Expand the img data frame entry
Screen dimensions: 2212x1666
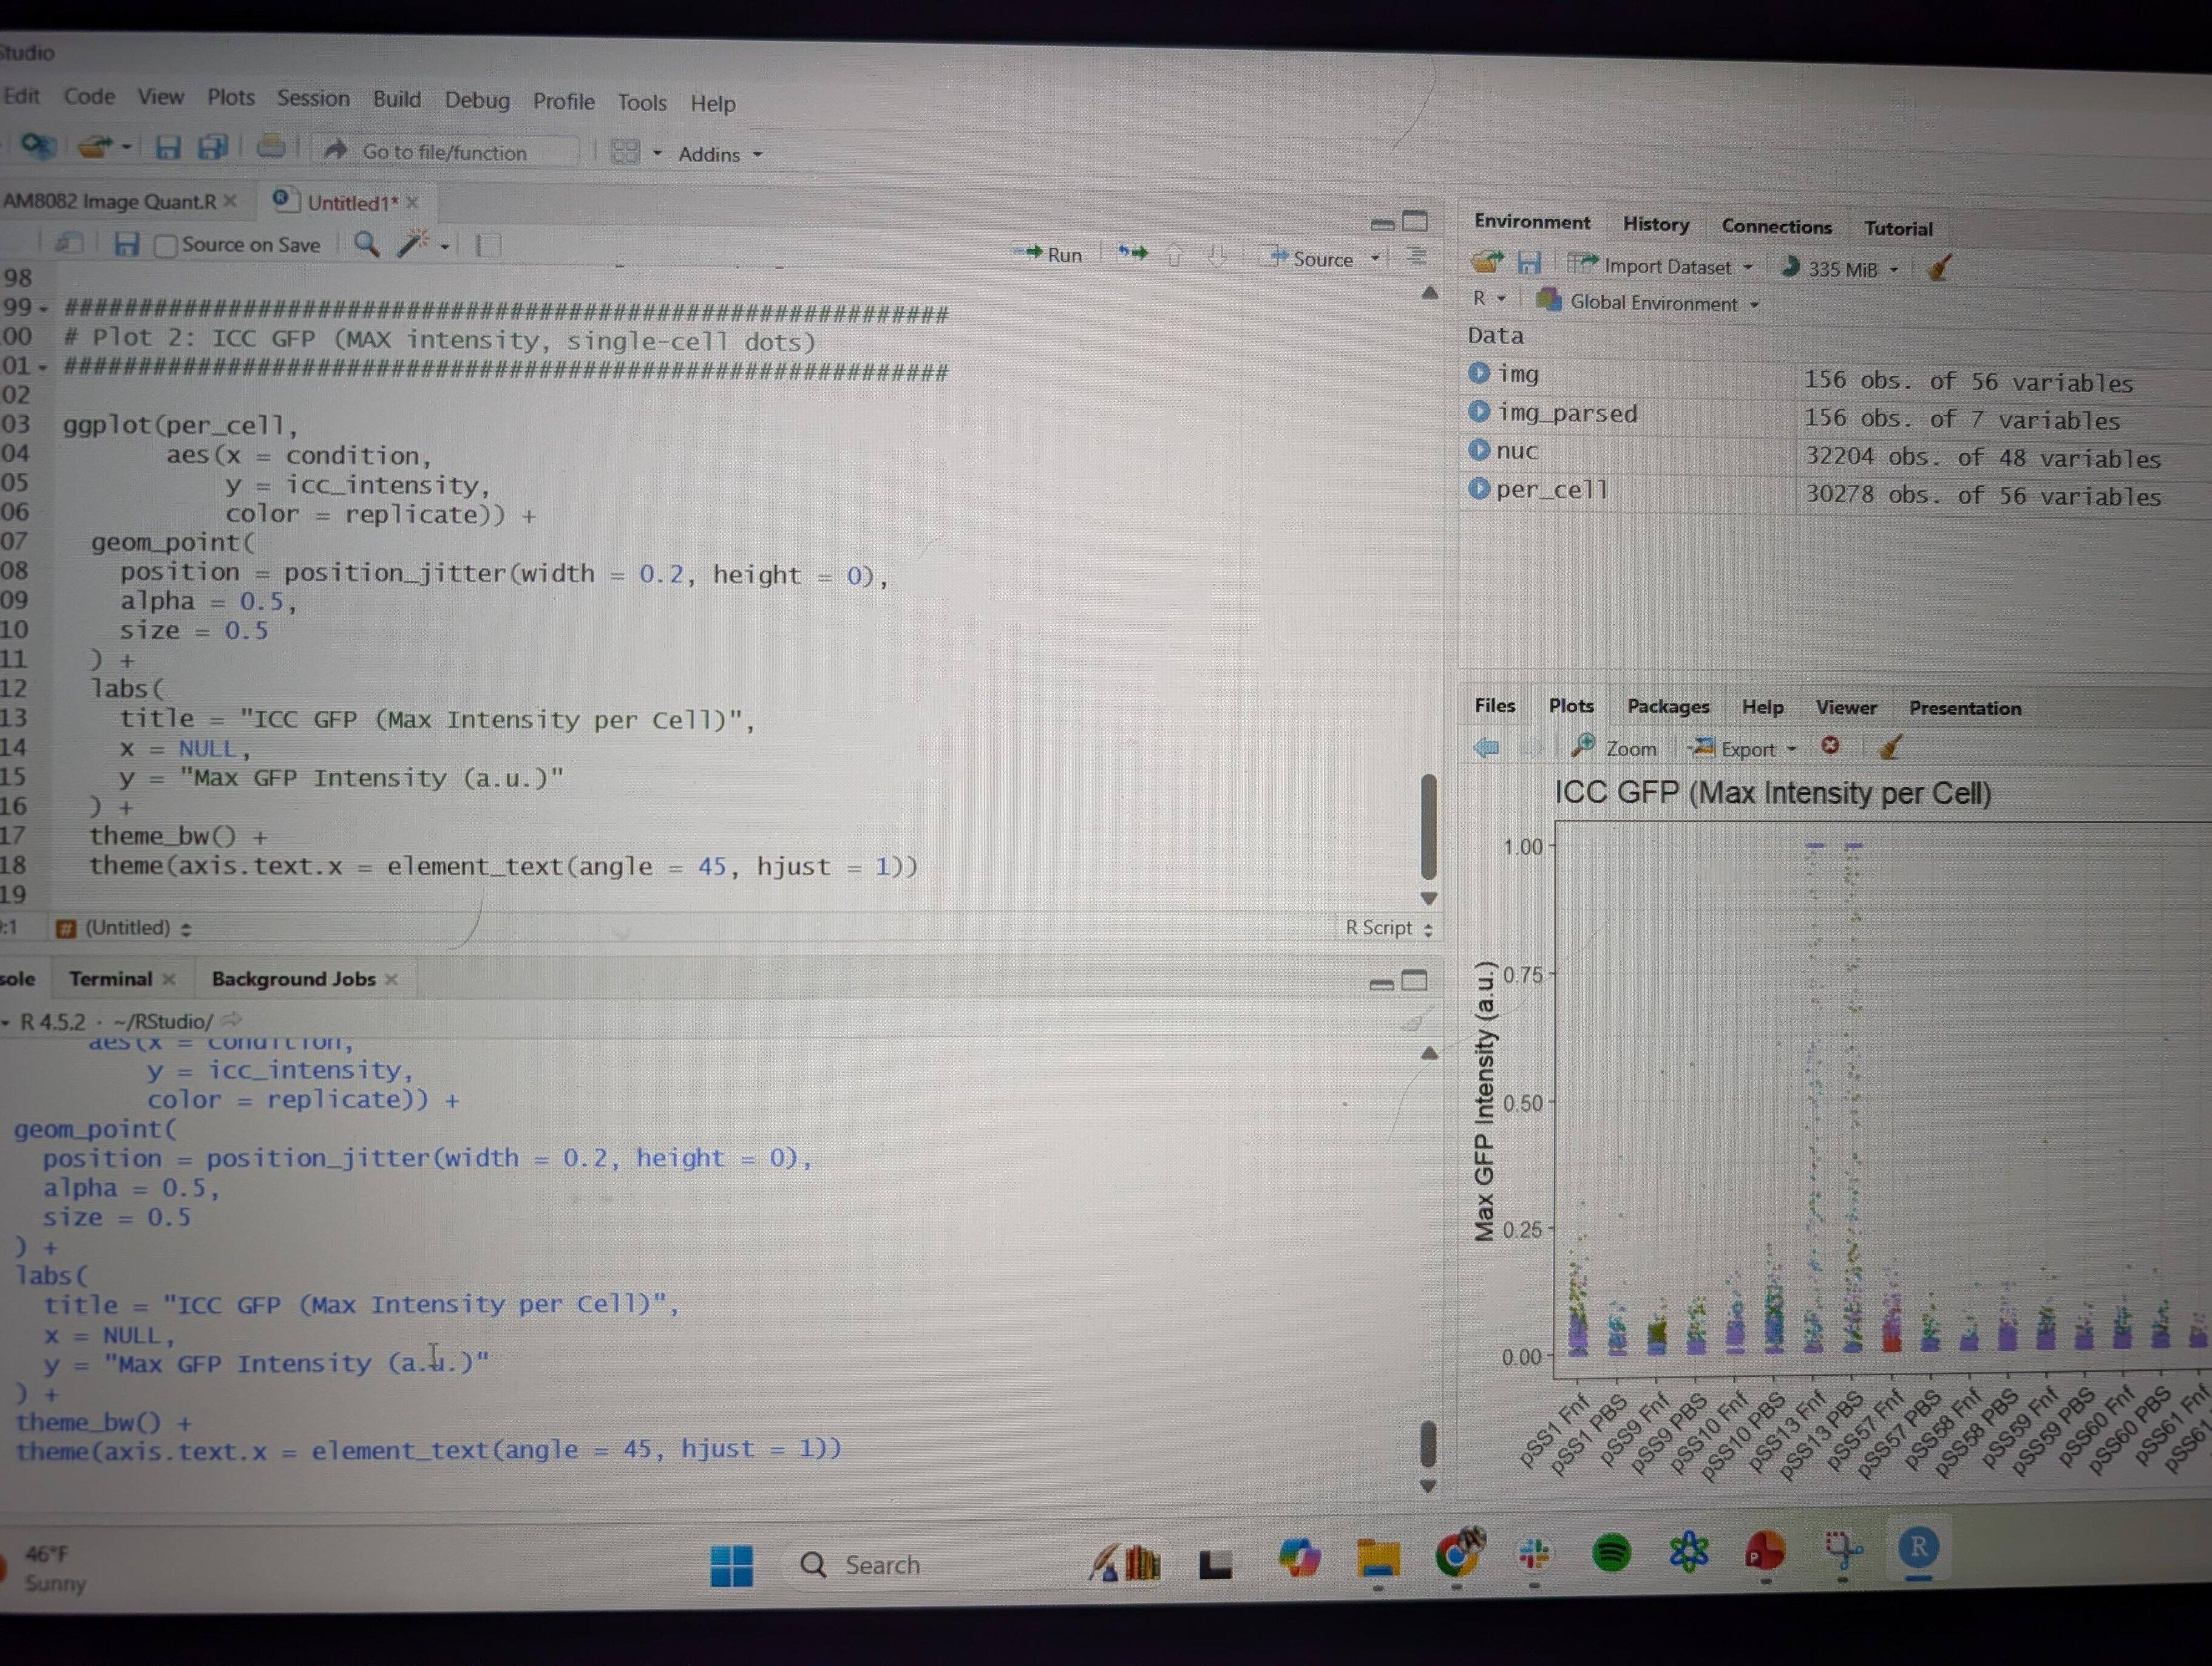pos(1479,373)
